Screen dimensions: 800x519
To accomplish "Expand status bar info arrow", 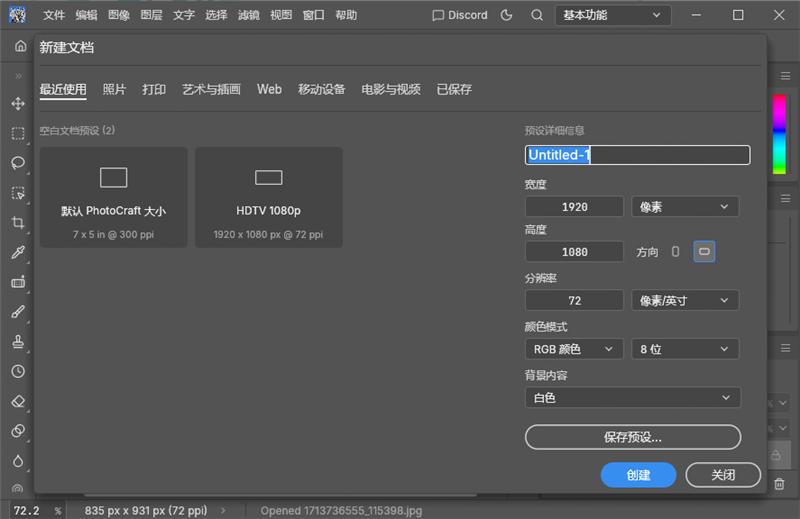I will pos(223,510).
